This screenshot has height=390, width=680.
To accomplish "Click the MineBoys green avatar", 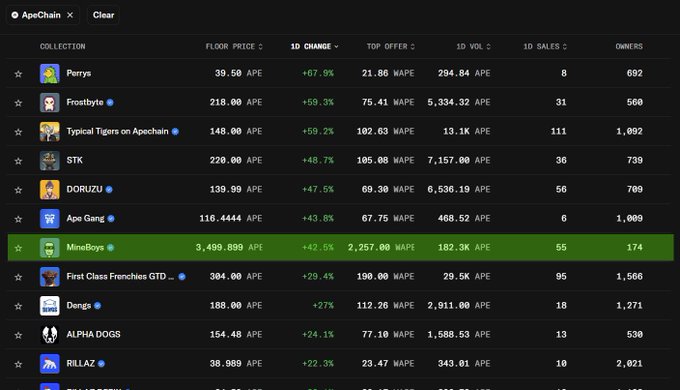I will [49, 248].
